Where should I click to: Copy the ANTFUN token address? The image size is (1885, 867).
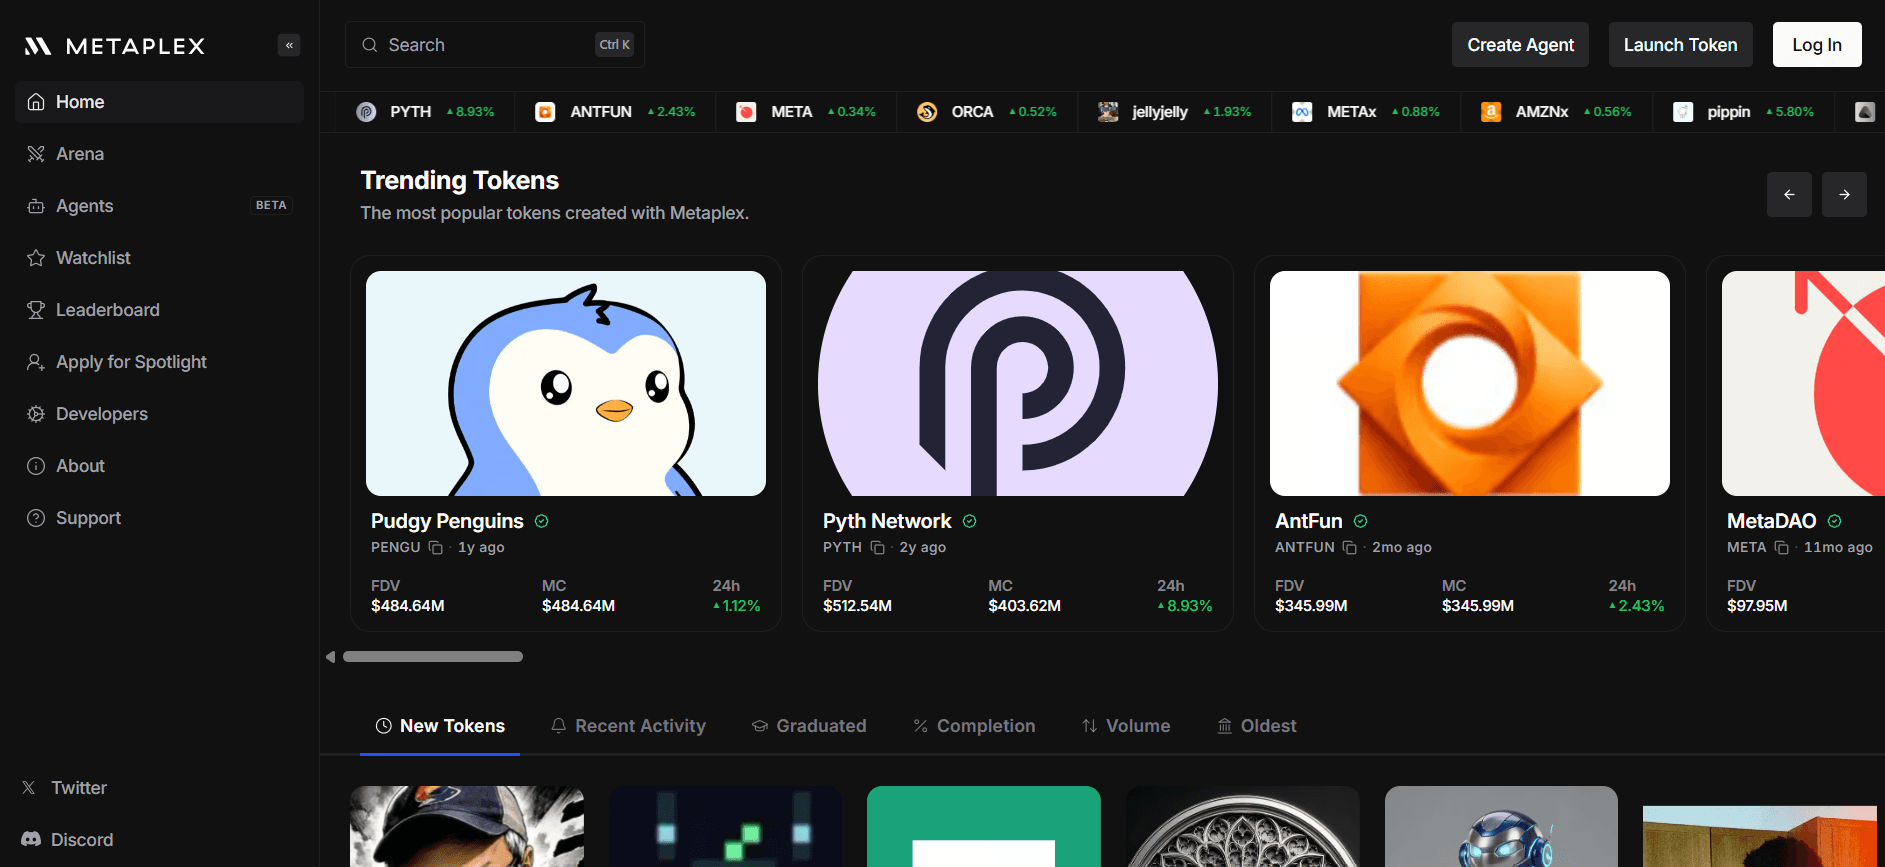tap(1349, 548)
